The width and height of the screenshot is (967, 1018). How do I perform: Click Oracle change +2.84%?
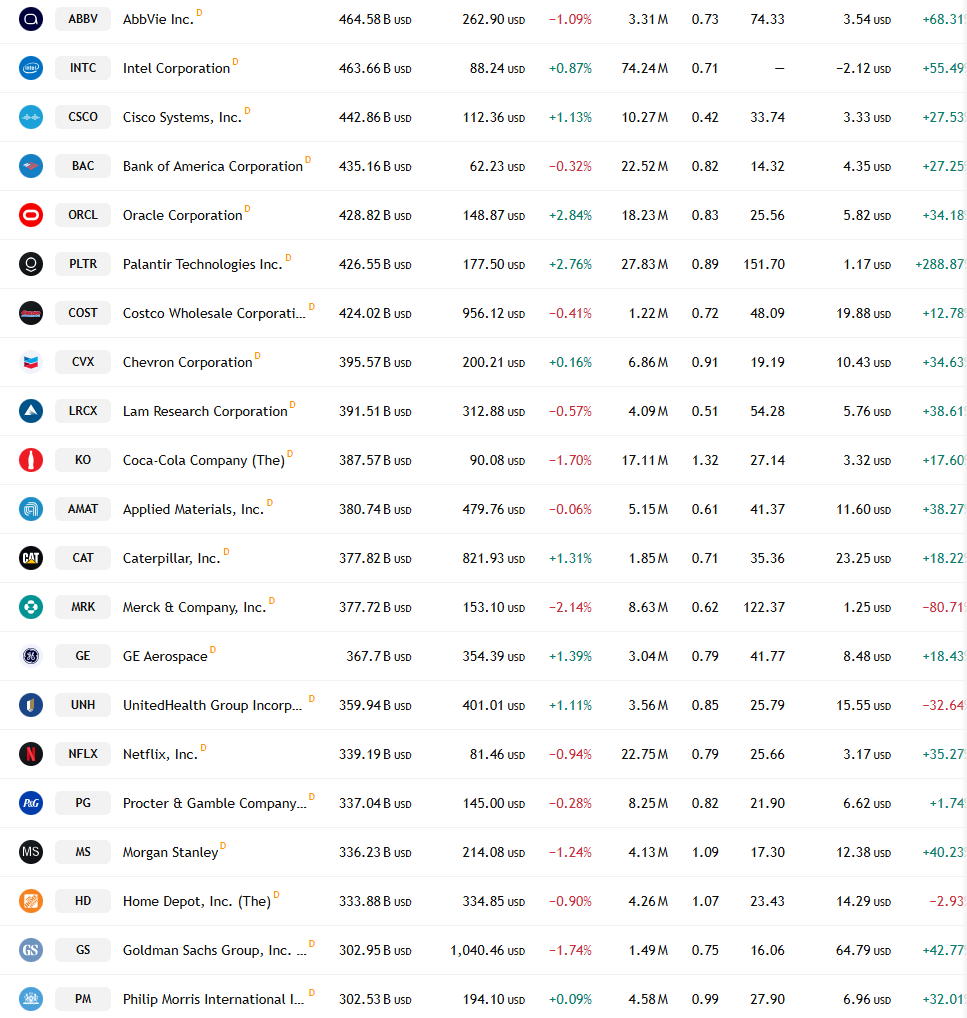570,216
